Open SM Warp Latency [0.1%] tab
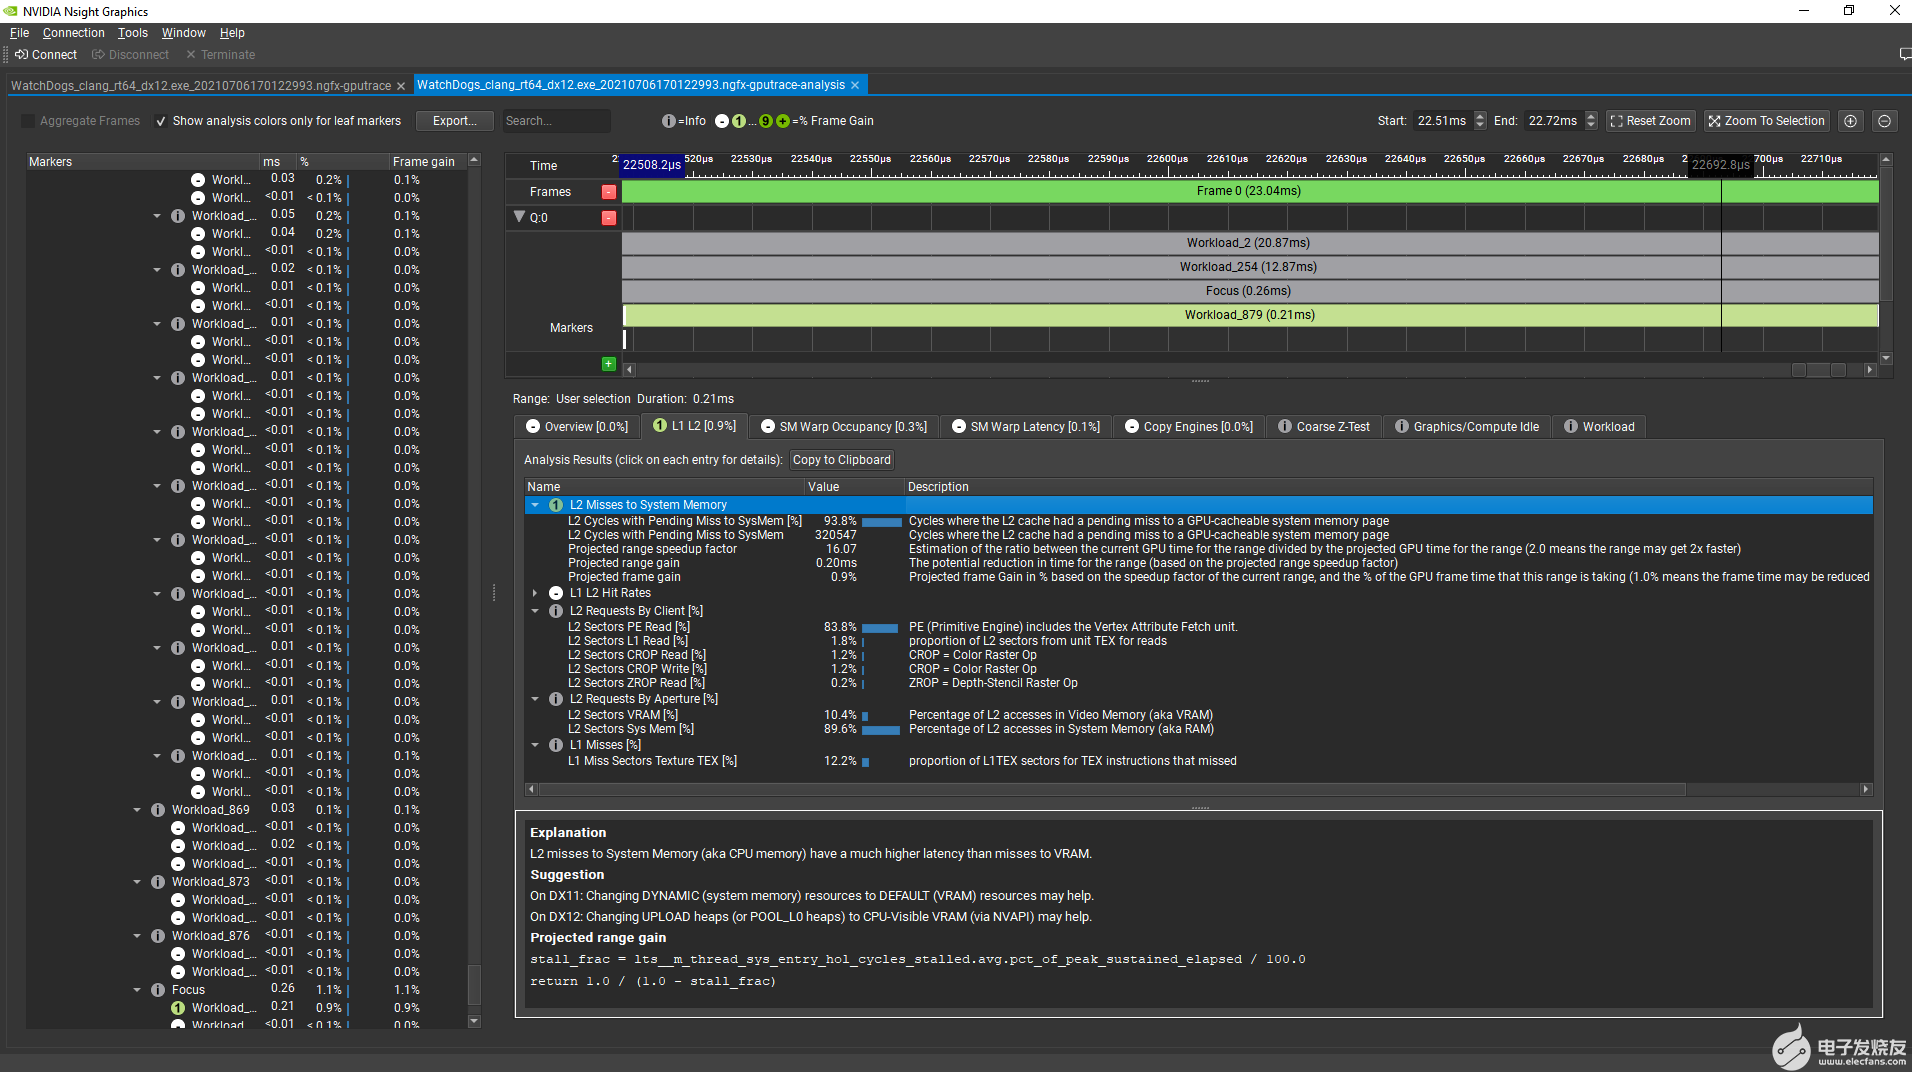Screen dimensions: 1912x1072 (x=1025, y=427)
